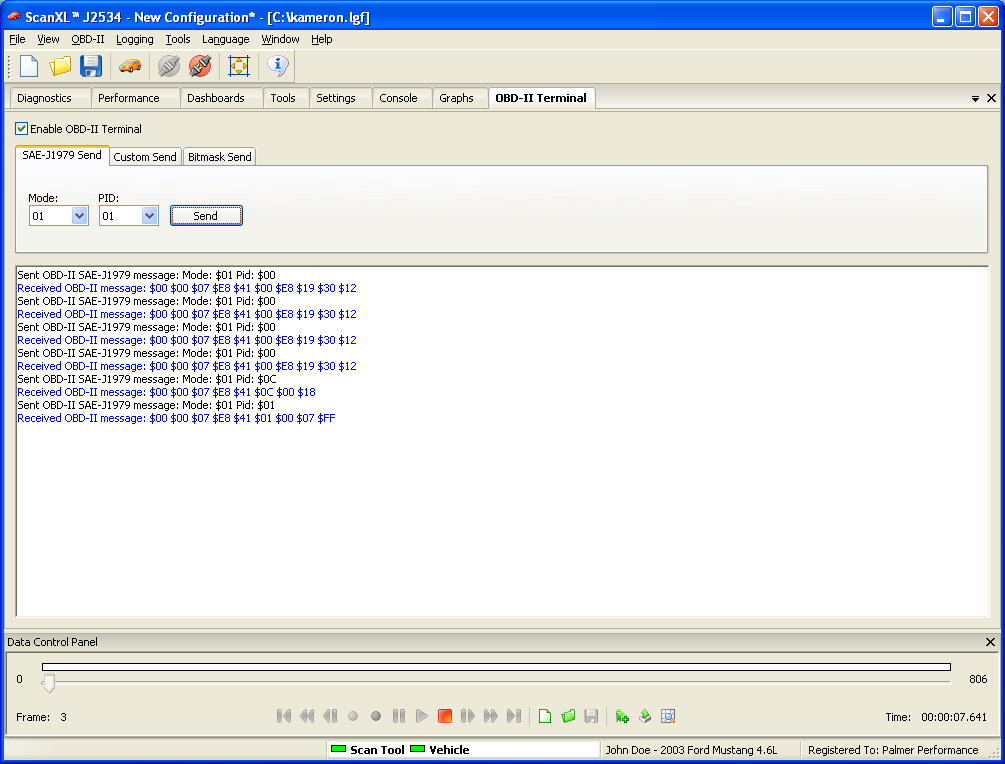Viewport: 1005px width, 764px height.
Task: Open a log file with the green folder icon
Action: click(x=568, y=716)
